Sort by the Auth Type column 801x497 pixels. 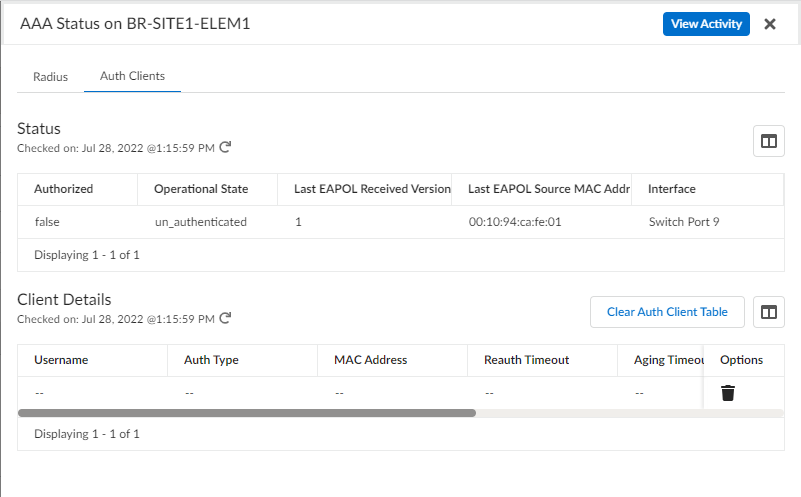coord(211,360)
